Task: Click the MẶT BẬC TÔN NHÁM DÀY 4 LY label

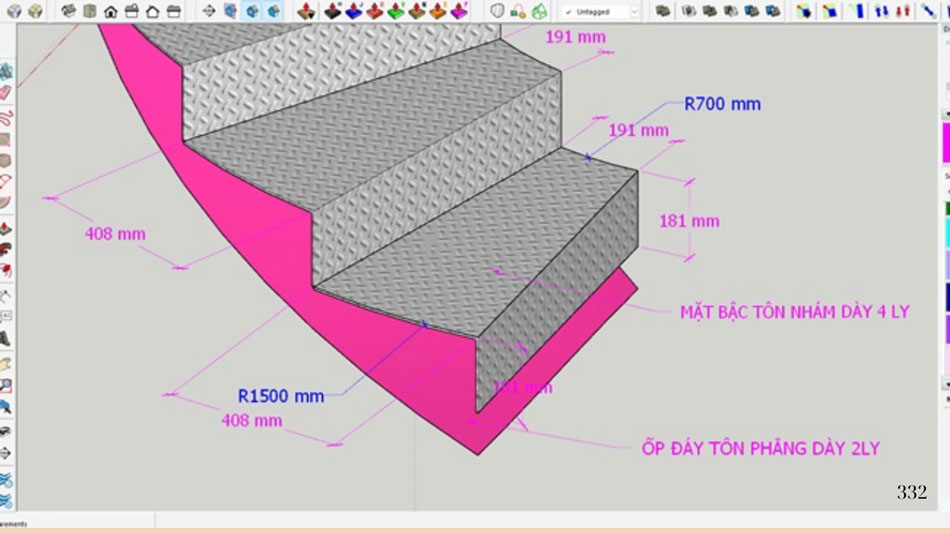Action: (x=794, y=312)
